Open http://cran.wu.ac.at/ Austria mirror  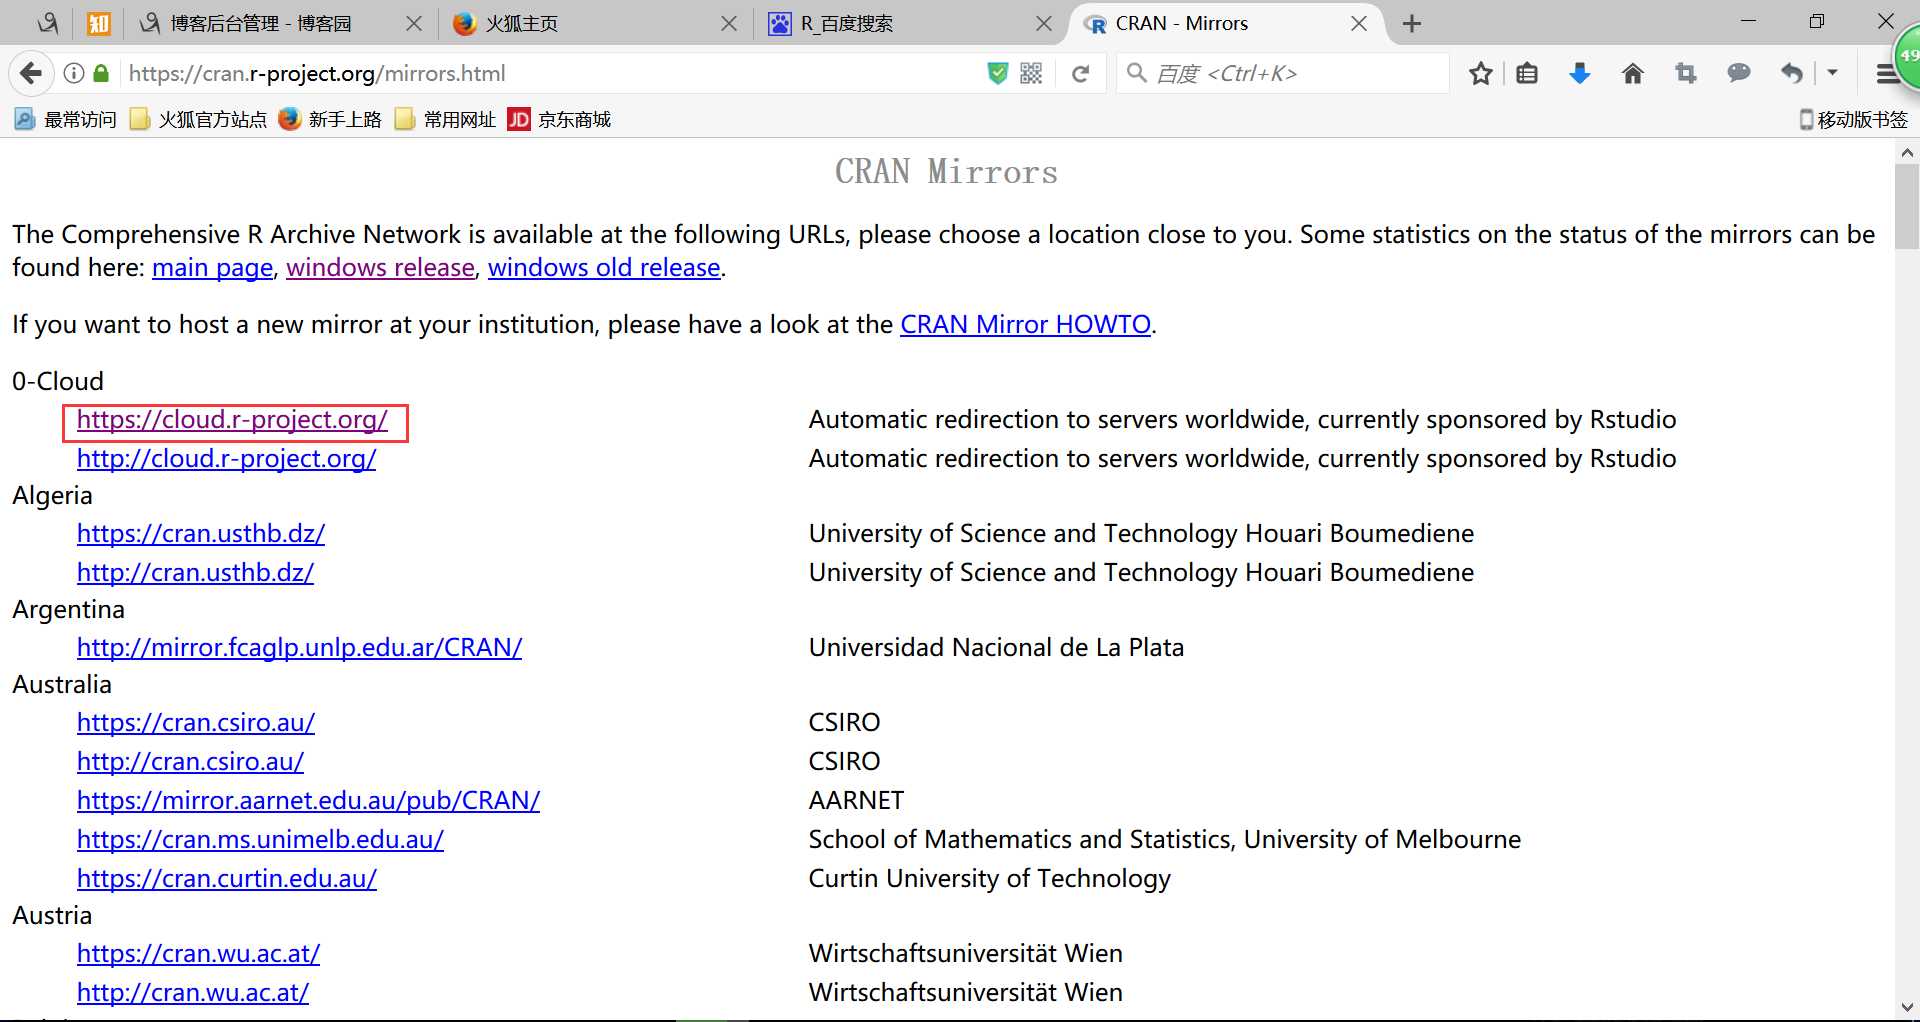(193, 993)
